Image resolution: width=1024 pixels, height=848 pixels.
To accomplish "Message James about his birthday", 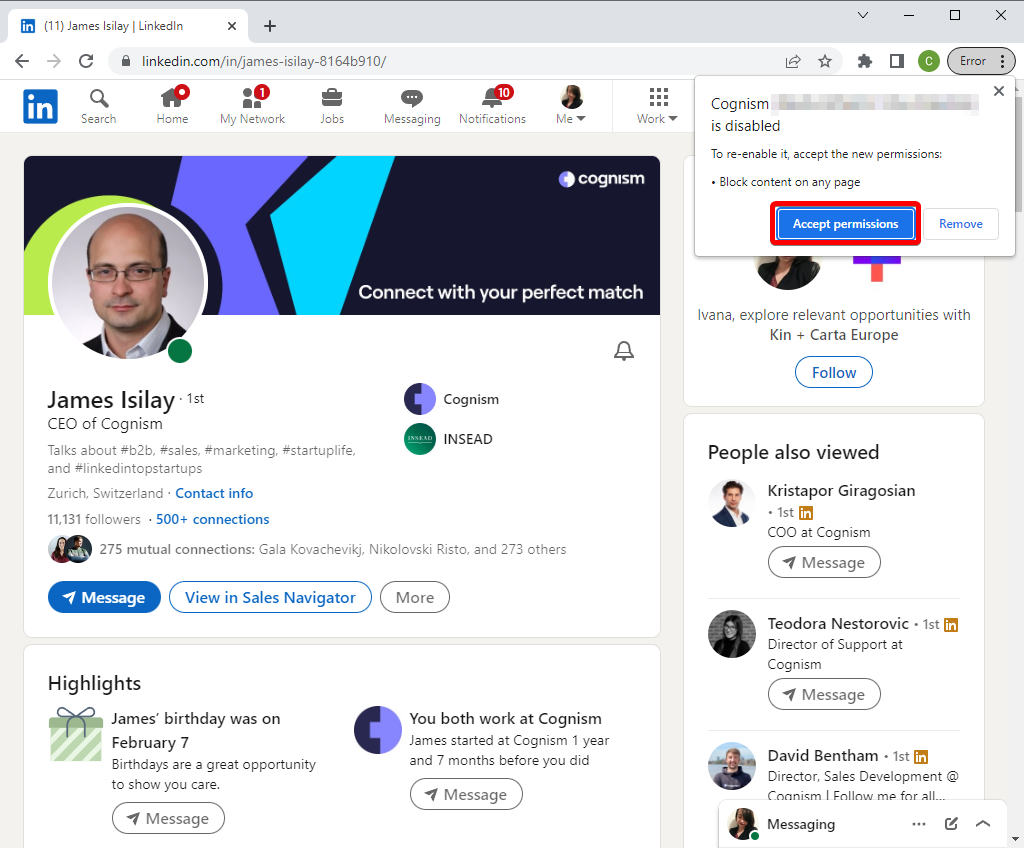I will click(x=168, y=819).
